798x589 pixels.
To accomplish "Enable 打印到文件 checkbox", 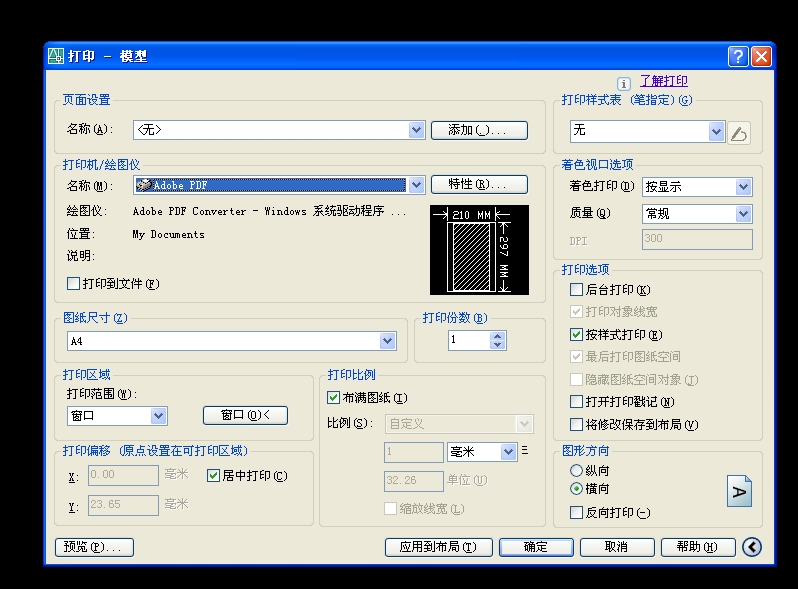I will tap(73, 284).
